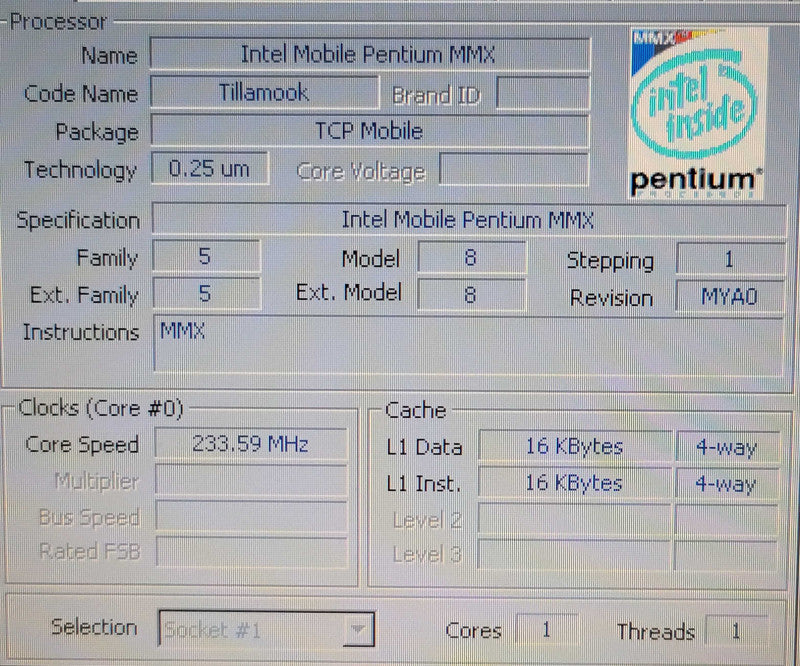Click the Cores count field
Screen dimensions: 800x666
tap(546, 630)
